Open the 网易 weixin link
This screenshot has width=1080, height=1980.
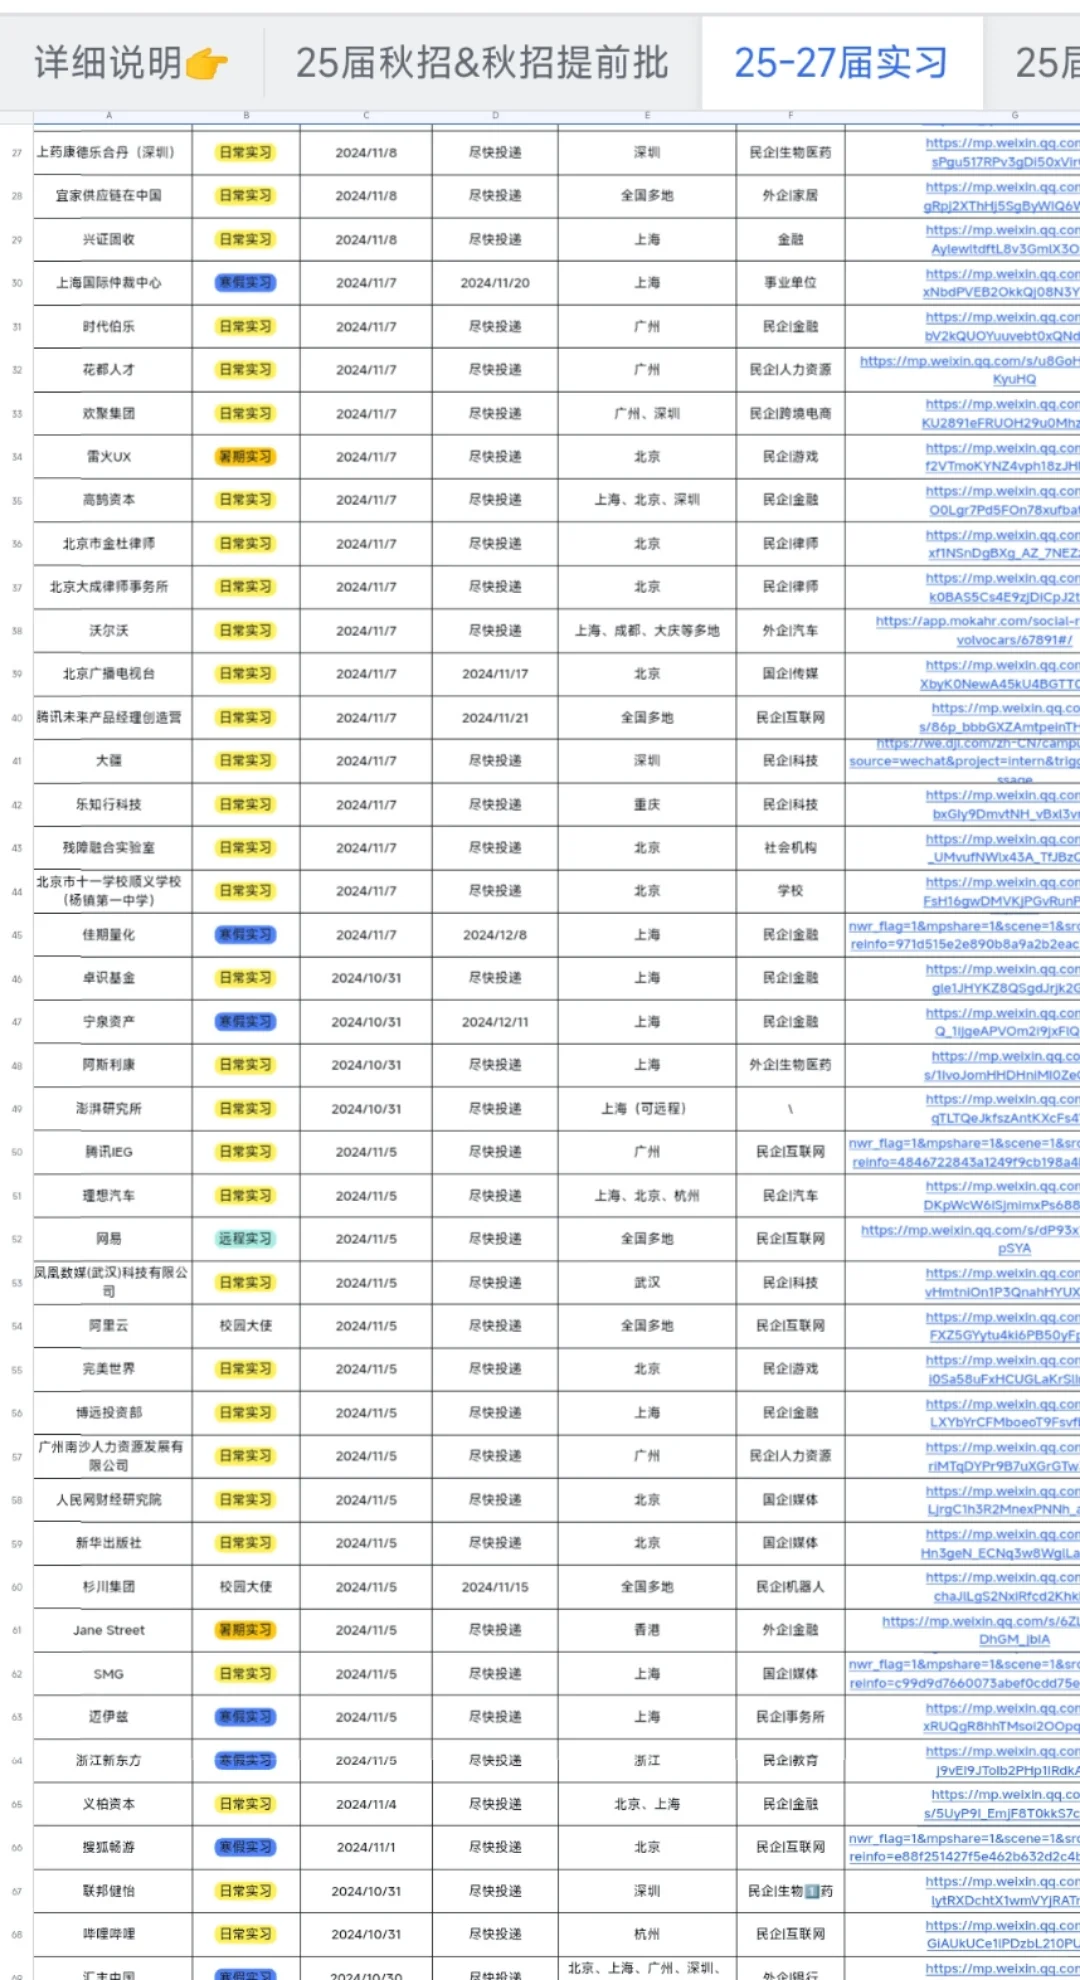tap(970, 1239)
